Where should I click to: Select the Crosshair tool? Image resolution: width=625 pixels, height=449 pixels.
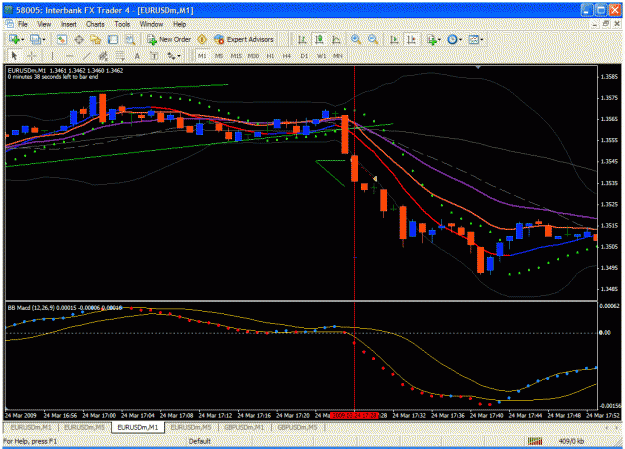coord(32,56)
